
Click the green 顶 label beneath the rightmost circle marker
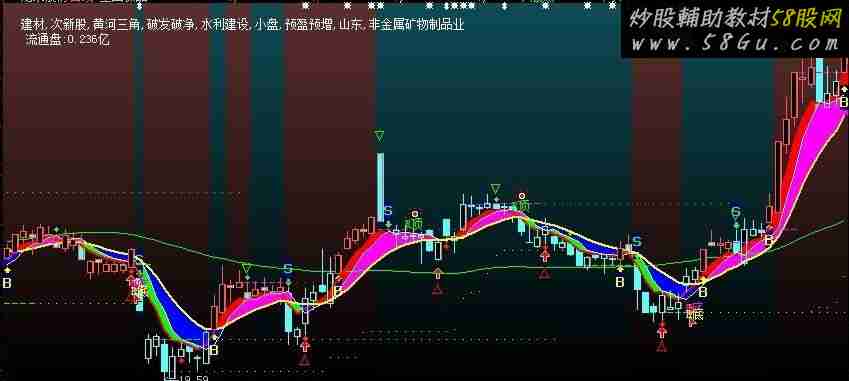click(524, 206)
